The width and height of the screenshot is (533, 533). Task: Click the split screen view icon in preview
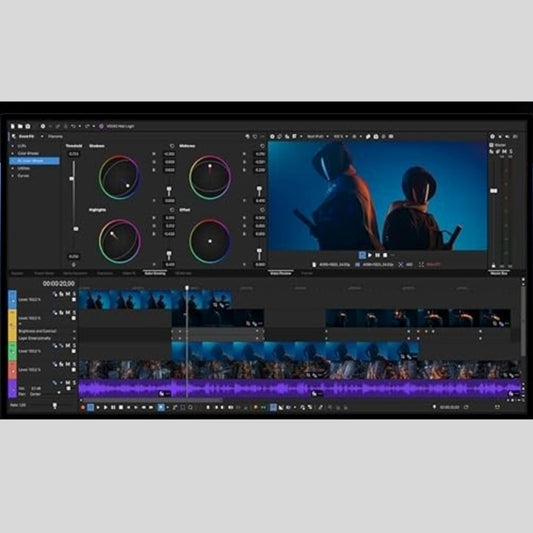295,136
